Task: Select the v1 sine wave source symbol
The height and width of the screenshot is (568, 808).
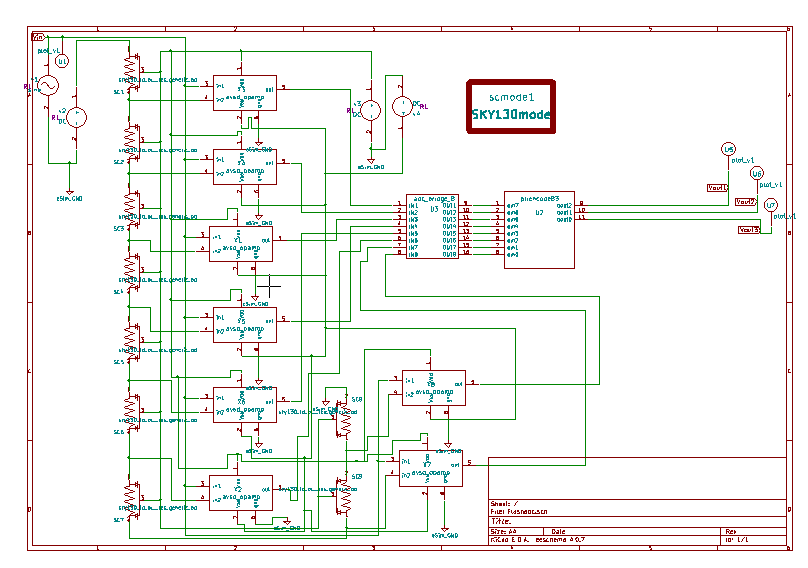Action: click(x=48, y=86)
